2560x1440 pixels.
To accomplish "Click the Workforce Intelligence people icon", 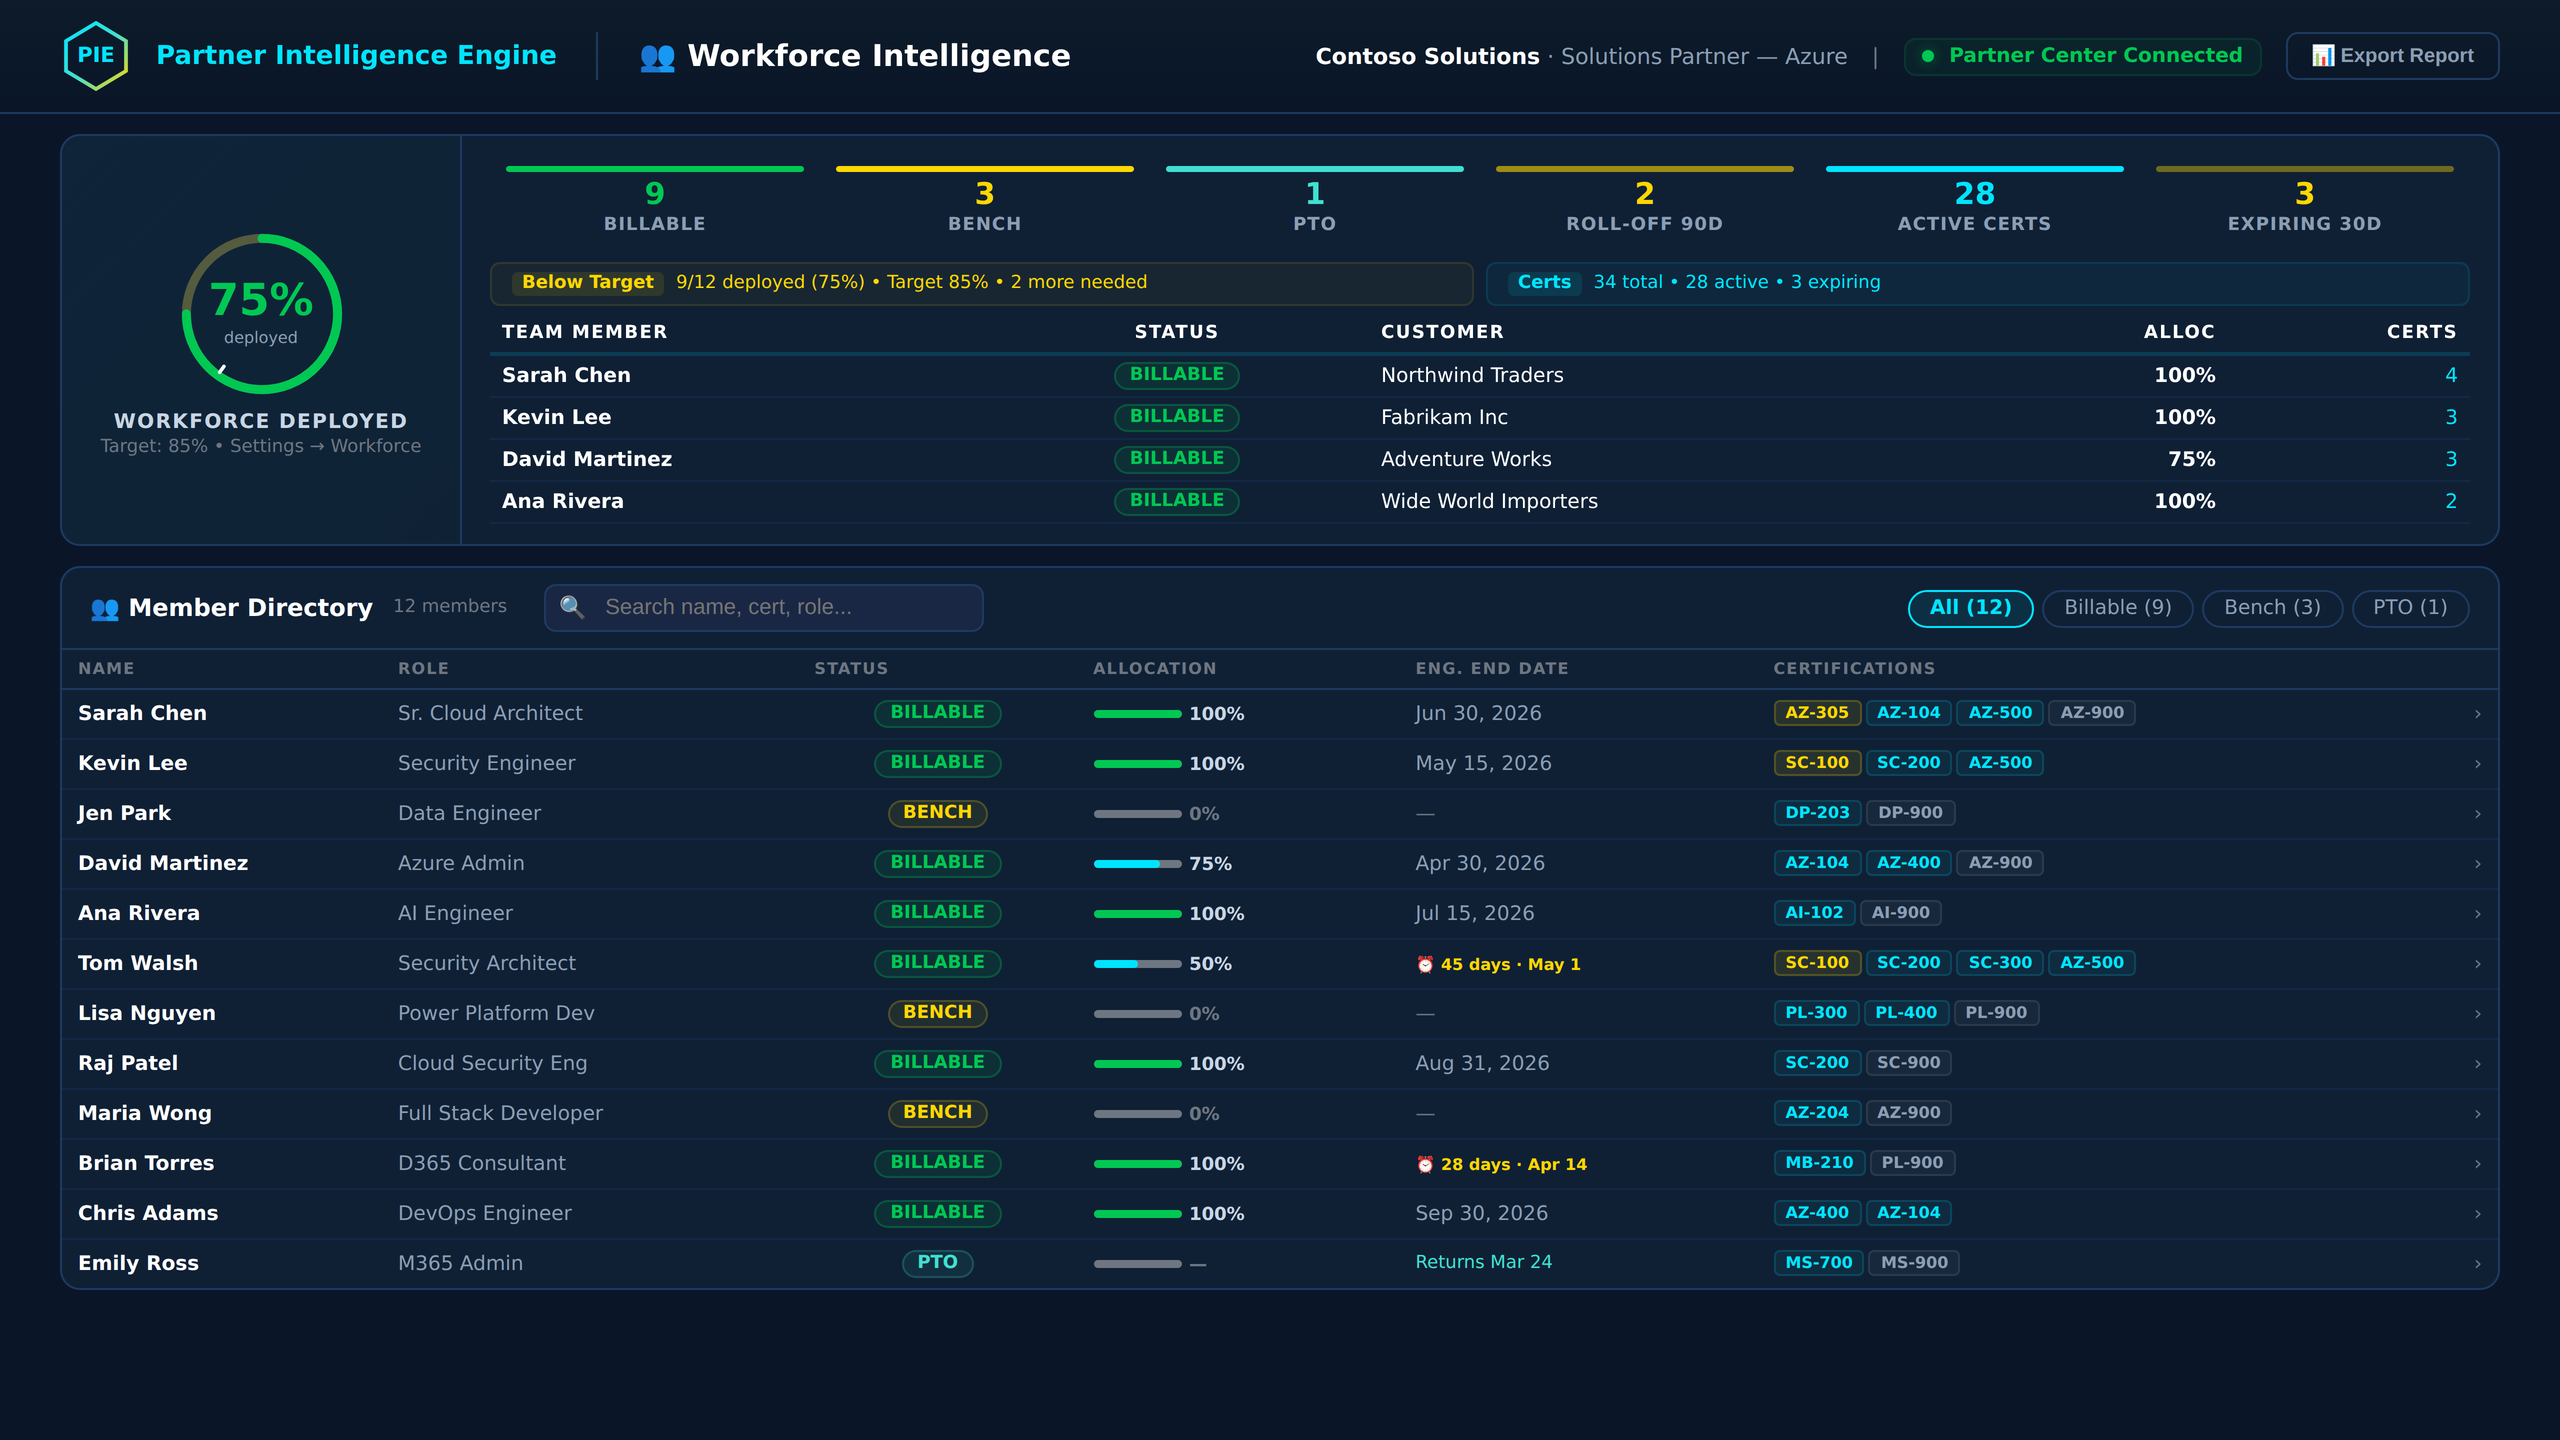I will click(656, 56).
